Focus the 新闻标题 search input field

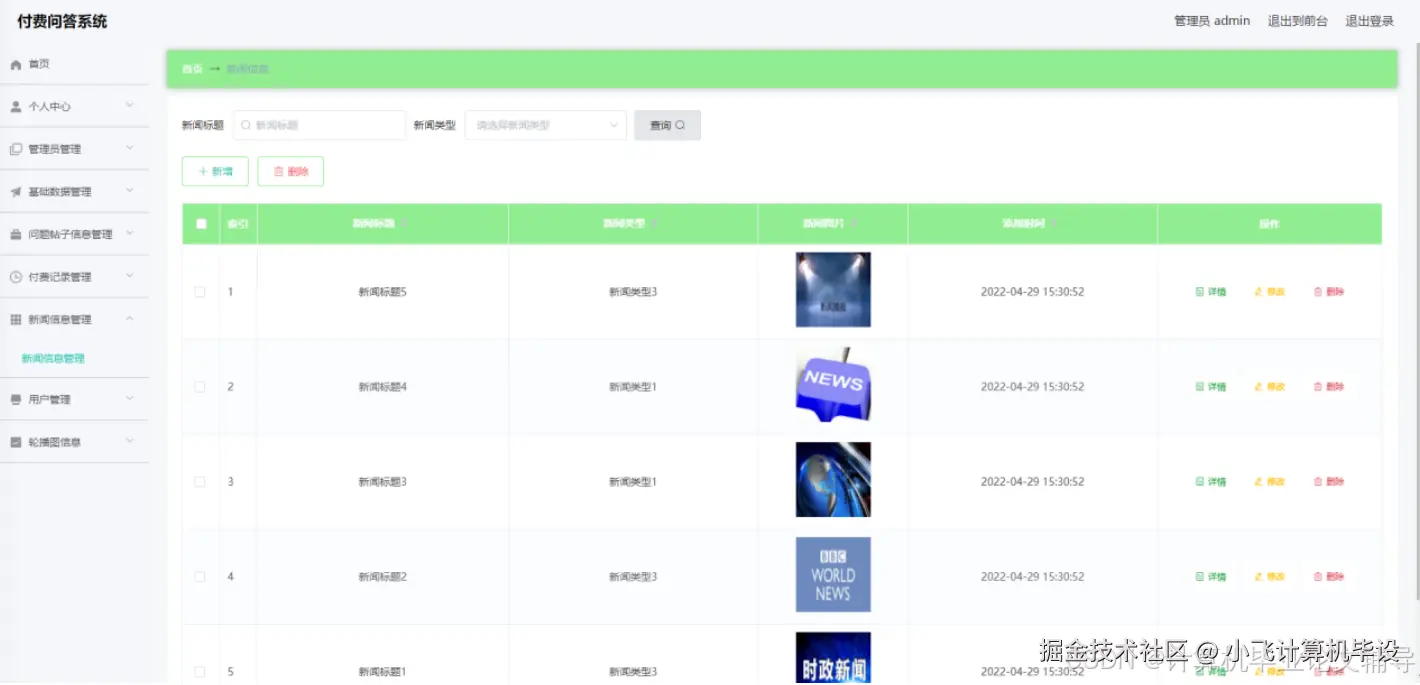[x=320, y=125]
